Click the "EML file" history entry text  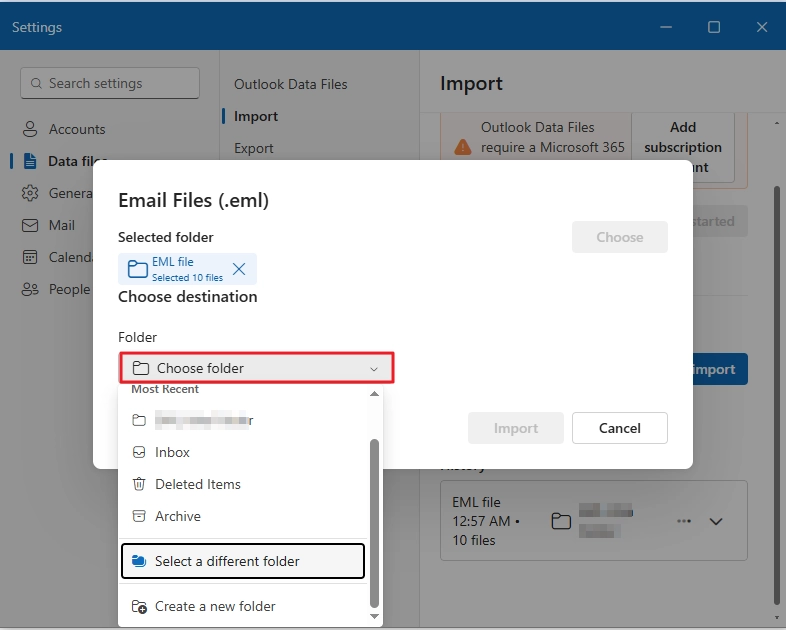(476, 502)
